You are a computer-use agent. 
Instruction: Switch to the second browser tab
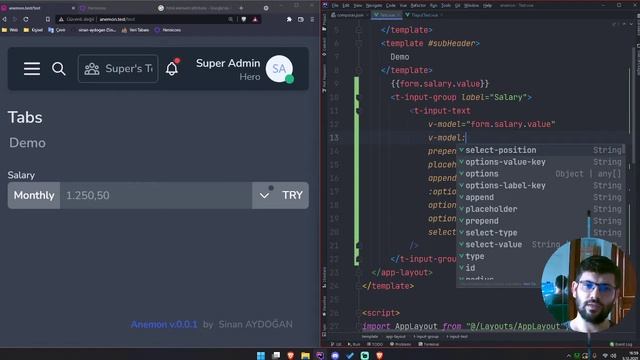click(116, 8)
